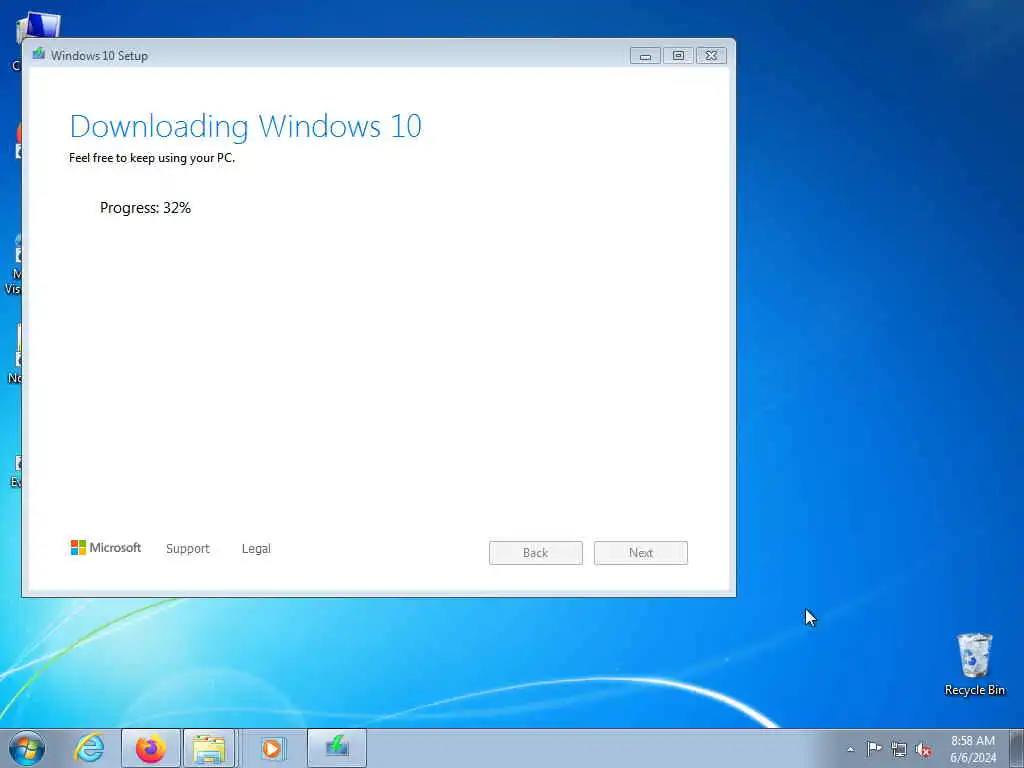This screenshot has height=768, width=1024.
Task: Maximize the Windows 10 Setup window
Action: [679, 56]
